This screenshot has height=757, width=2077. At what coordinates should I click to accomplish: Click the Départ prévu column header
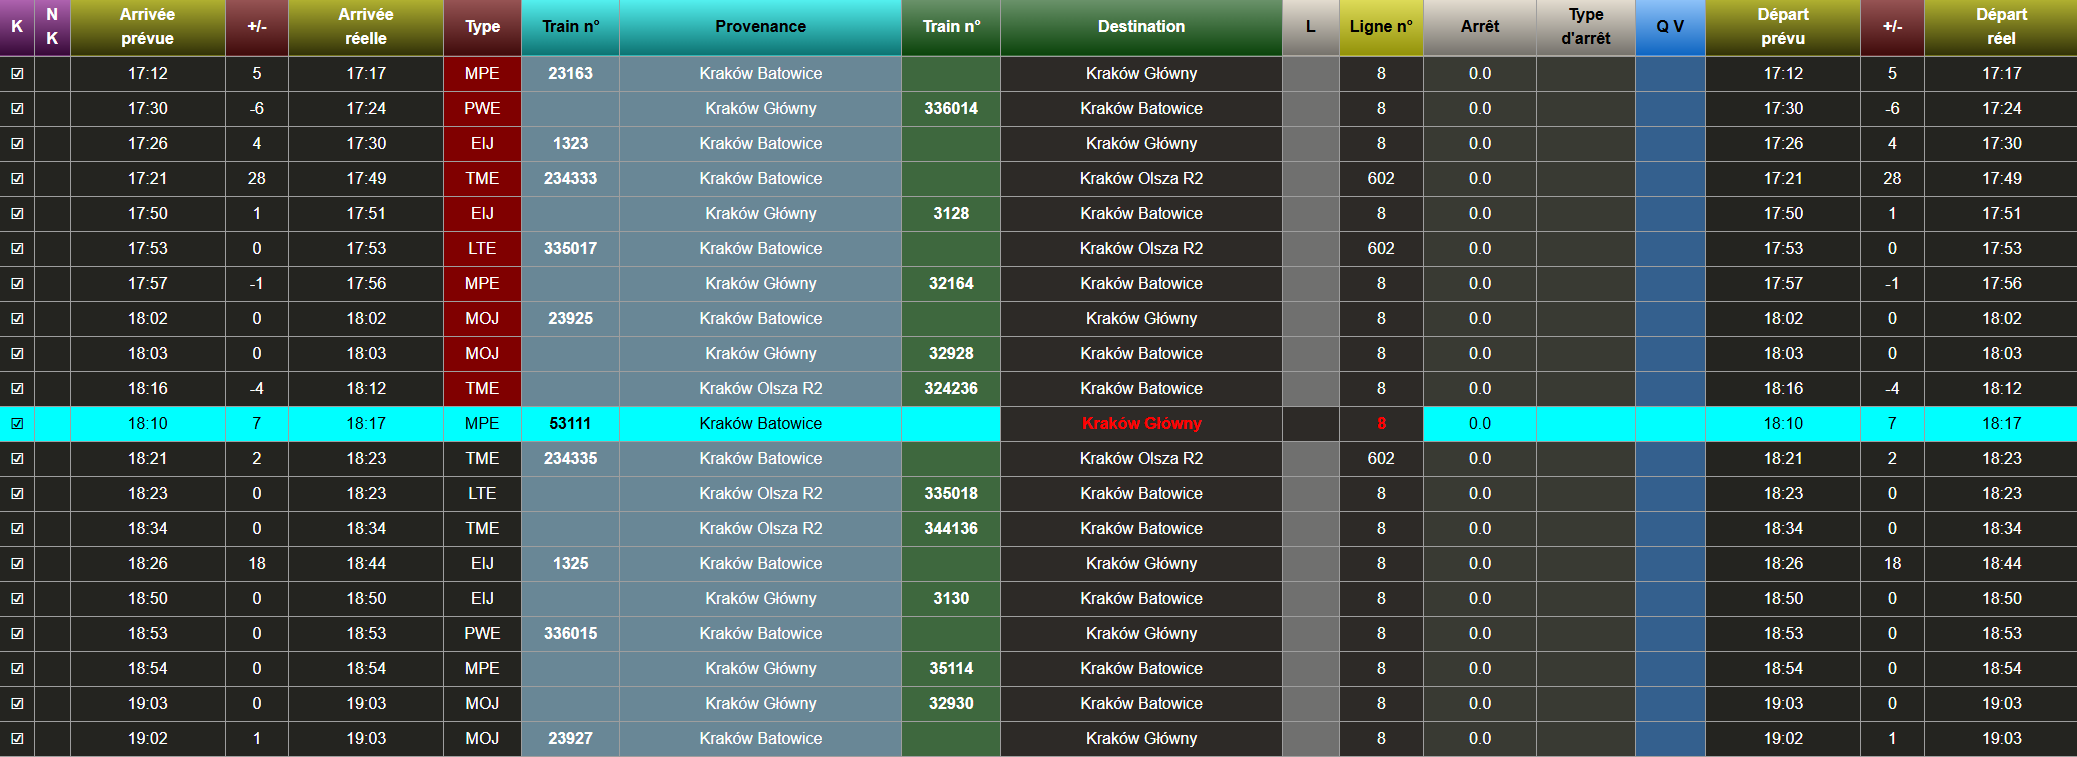tap(1783, 27)
